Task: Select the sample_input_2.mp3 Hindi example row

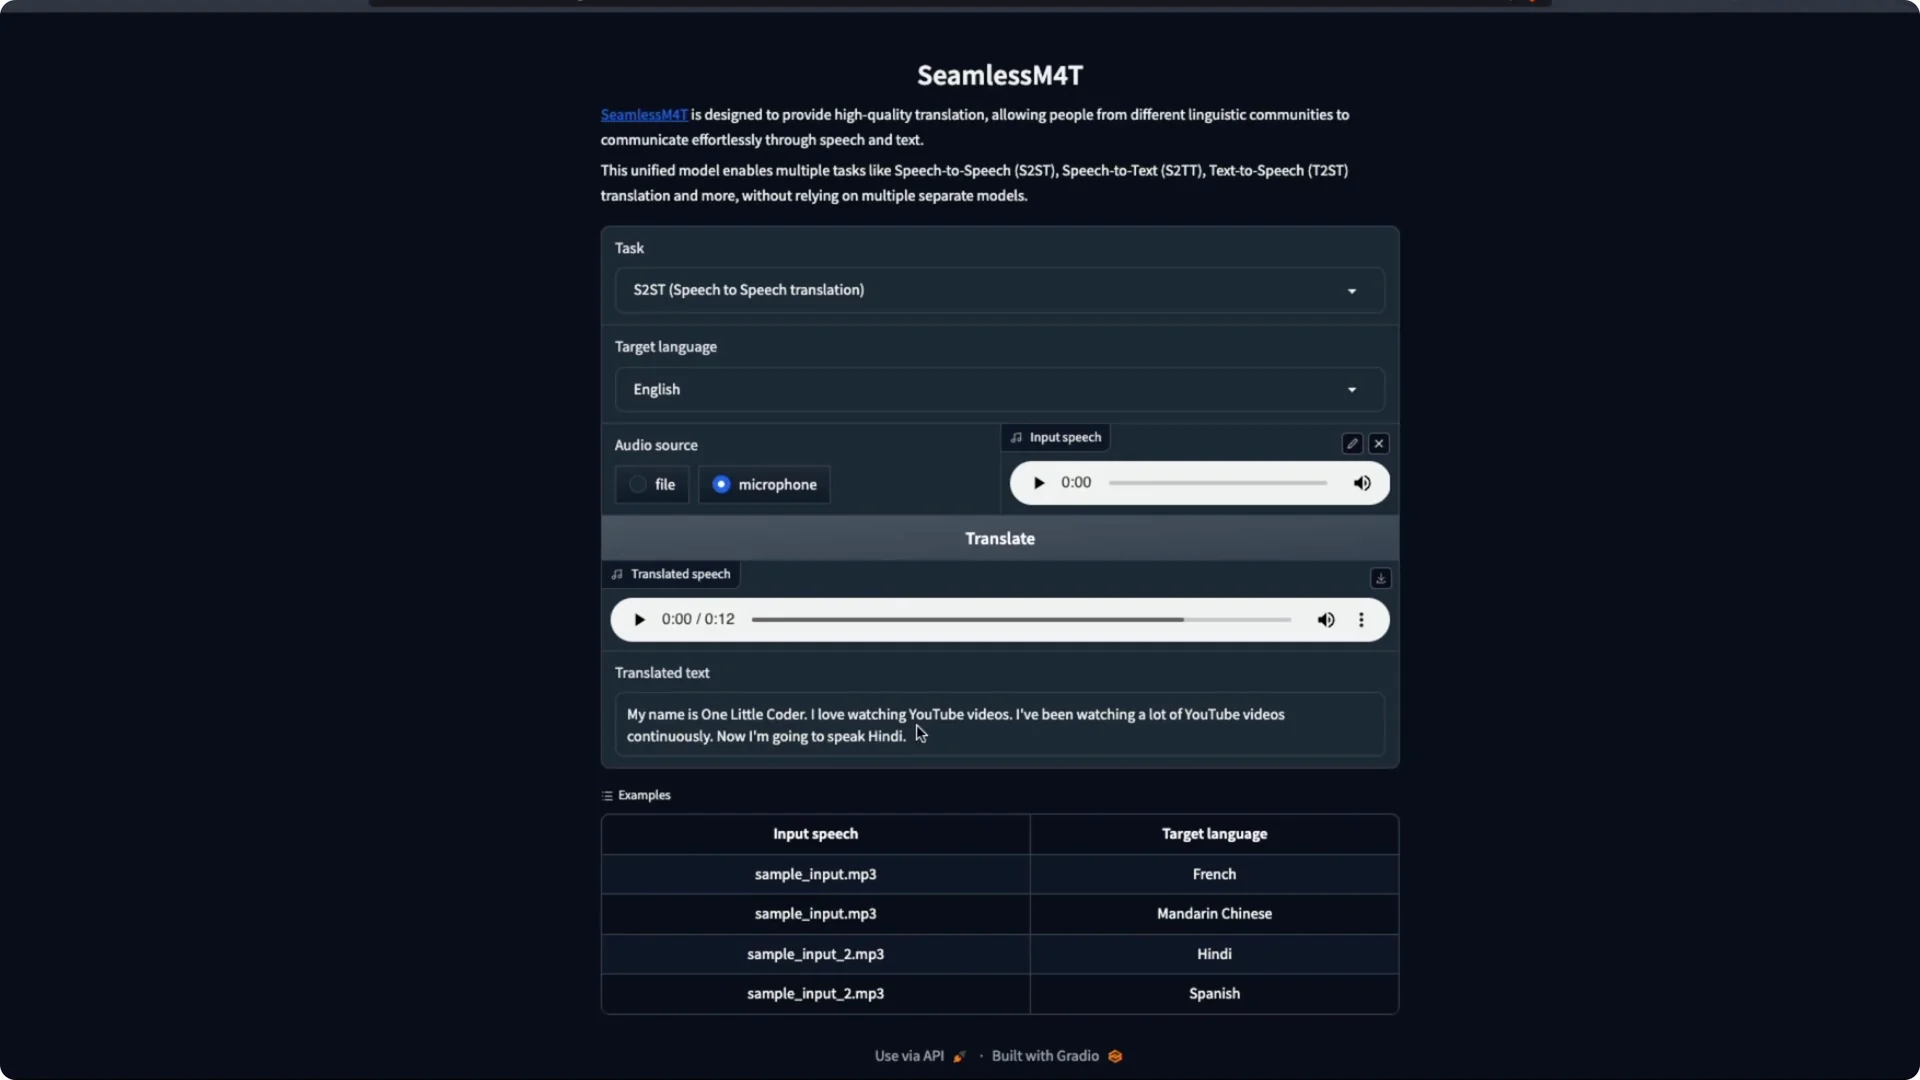Action: [999, 954]
